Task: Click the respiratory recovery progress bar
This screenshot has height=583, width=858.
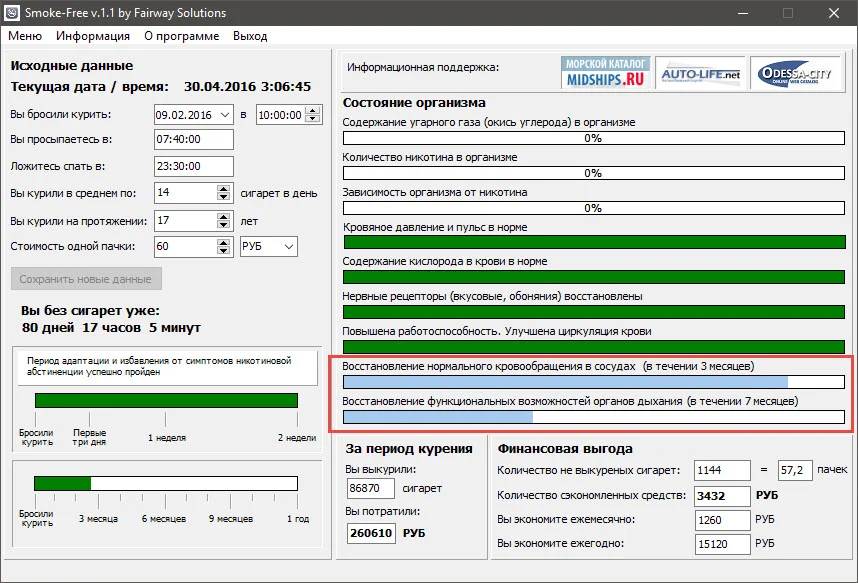Action: click(593, 417)
